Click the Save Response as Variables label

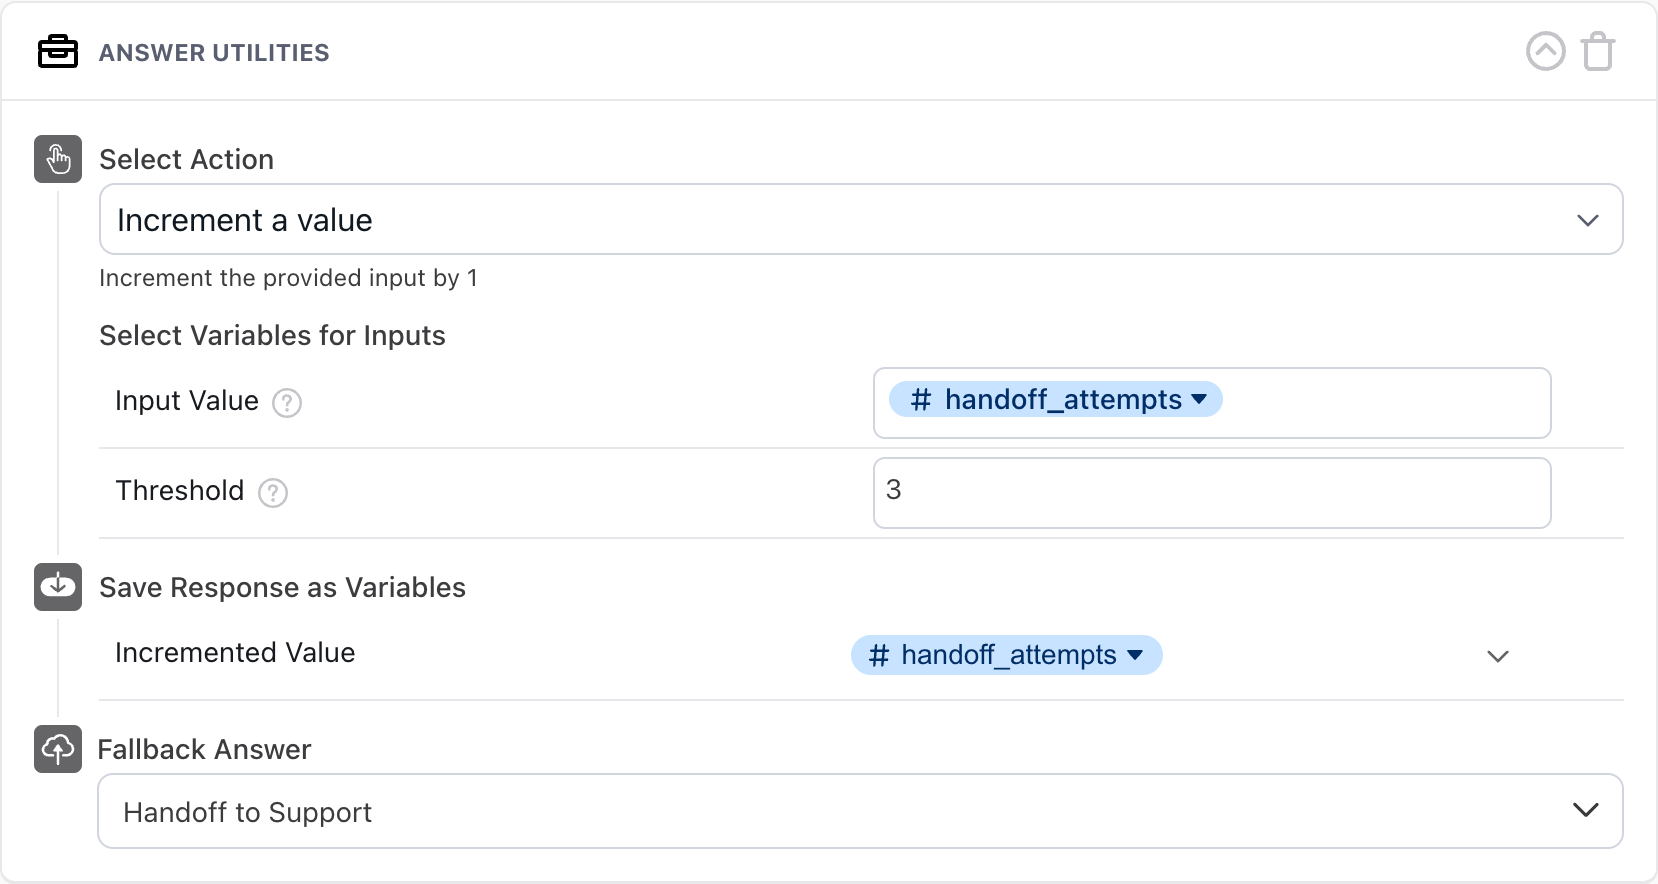click(x=282, y=588)
